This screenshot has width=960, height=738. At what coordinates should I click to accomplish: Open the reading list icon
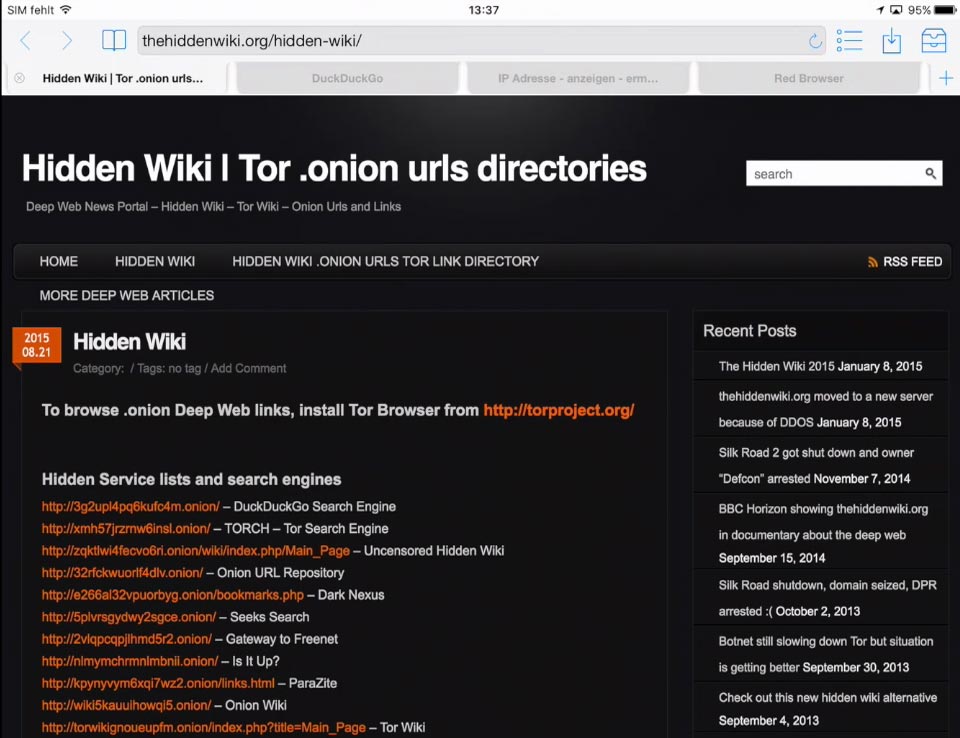(x=849, y=41)
